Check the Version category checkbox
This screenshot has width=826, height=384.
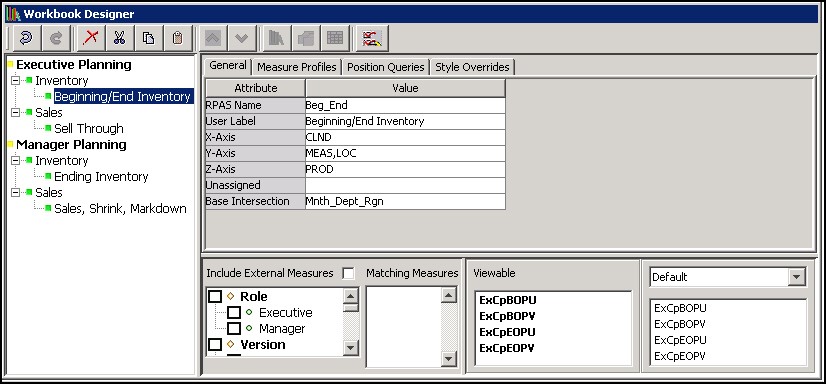click(x=215, y=344)
